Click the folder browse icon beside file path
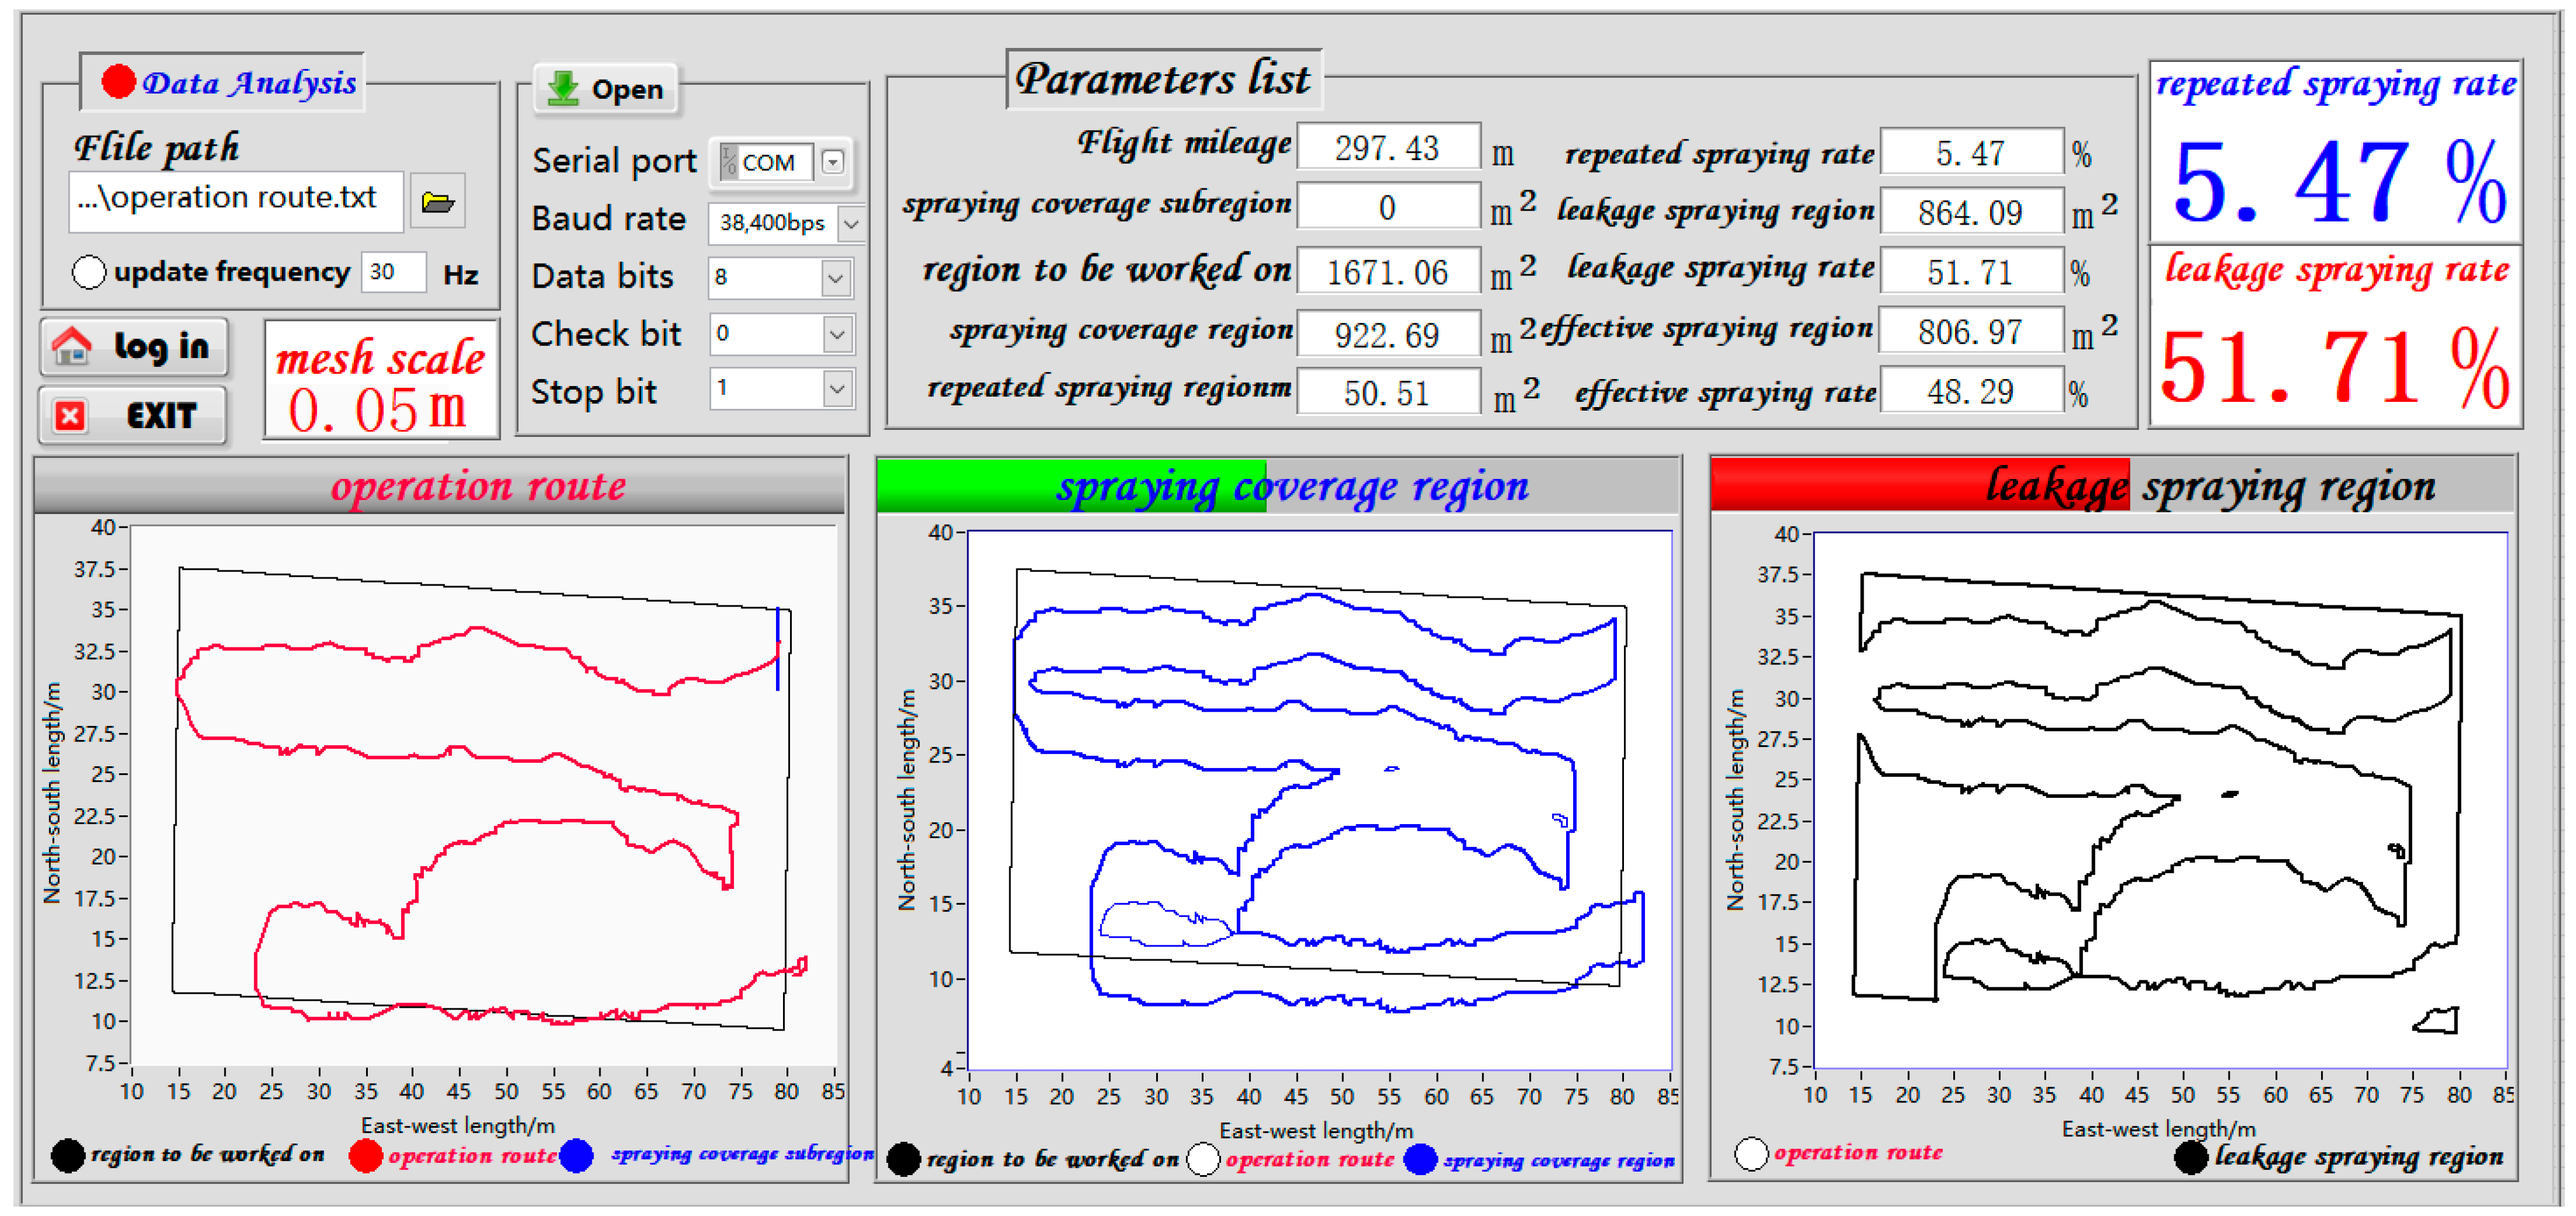This screenshot has width=2576, height=1216. tap(437, 203)
